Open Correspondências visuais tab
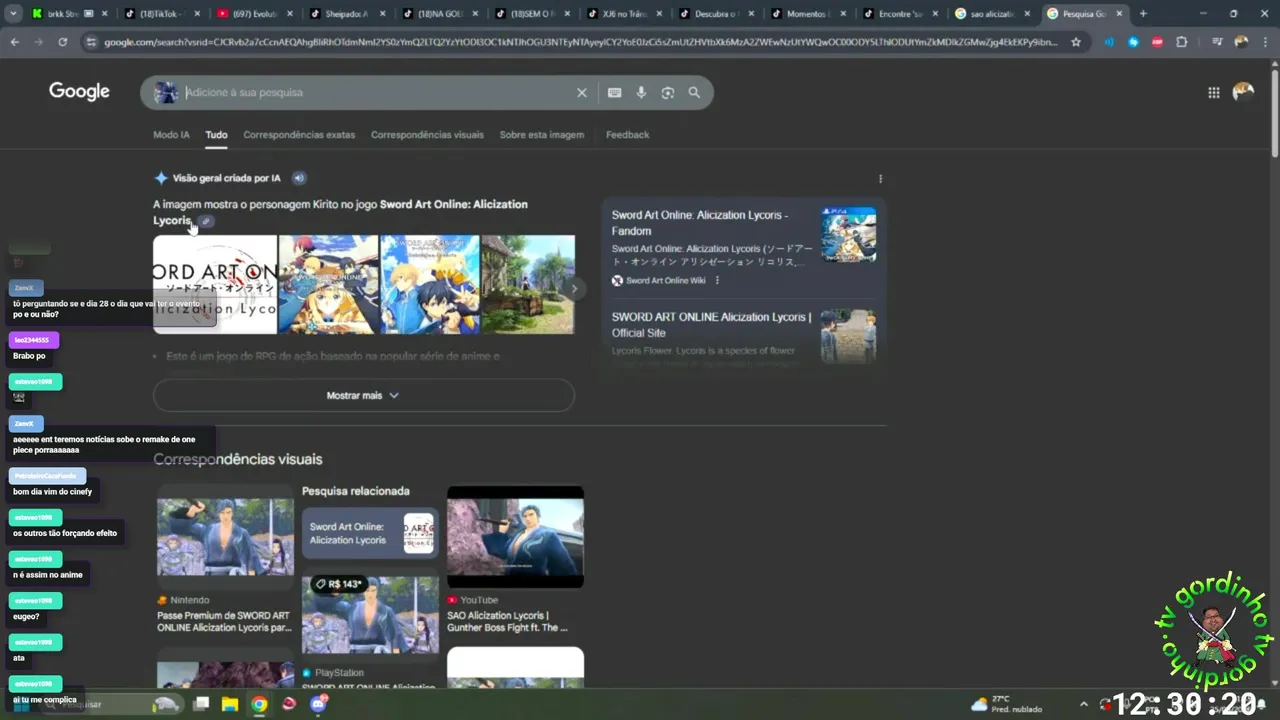Viewport: 1280px width, 720px height. pos(427,135)
